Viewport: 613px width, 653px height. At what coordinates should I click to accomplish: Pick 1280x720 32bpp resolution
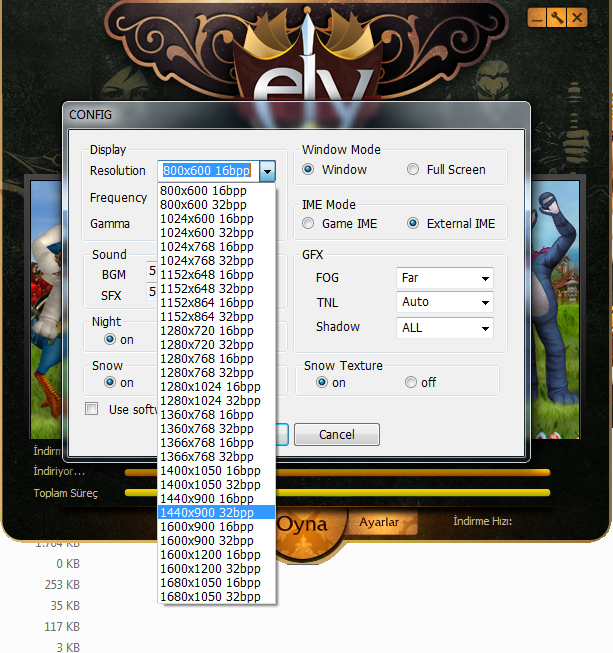tap(217, 345)
